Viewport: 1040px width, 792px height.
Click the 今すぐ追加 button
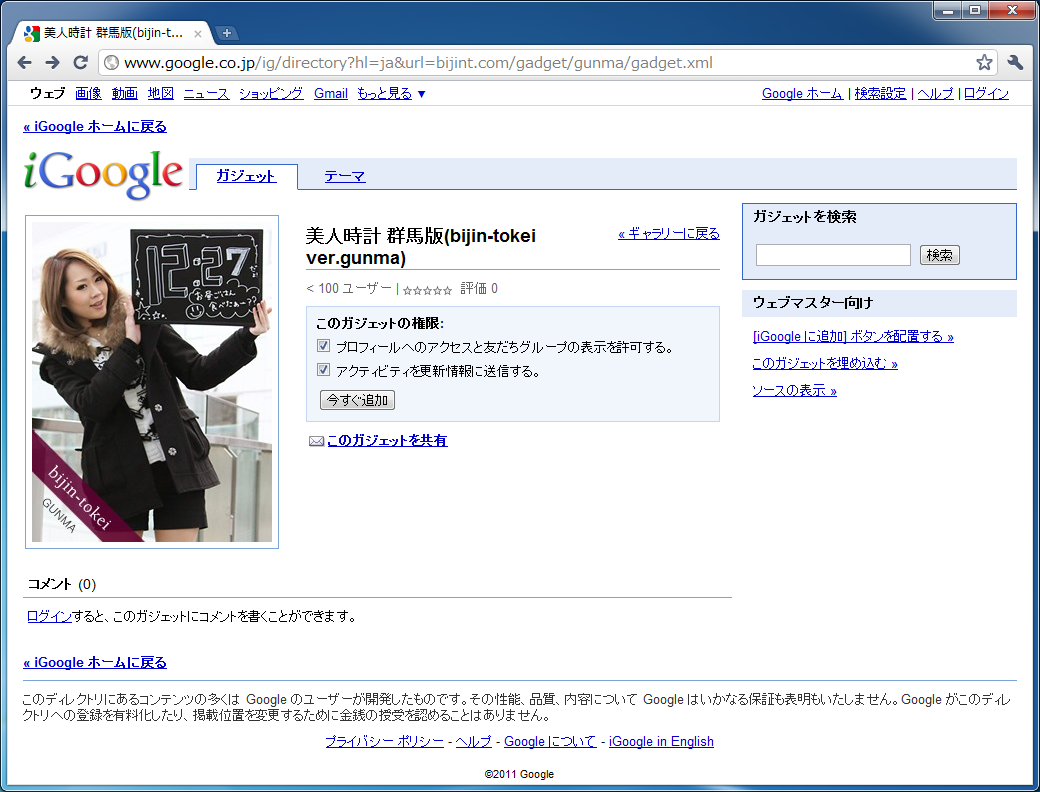(358, 400)
